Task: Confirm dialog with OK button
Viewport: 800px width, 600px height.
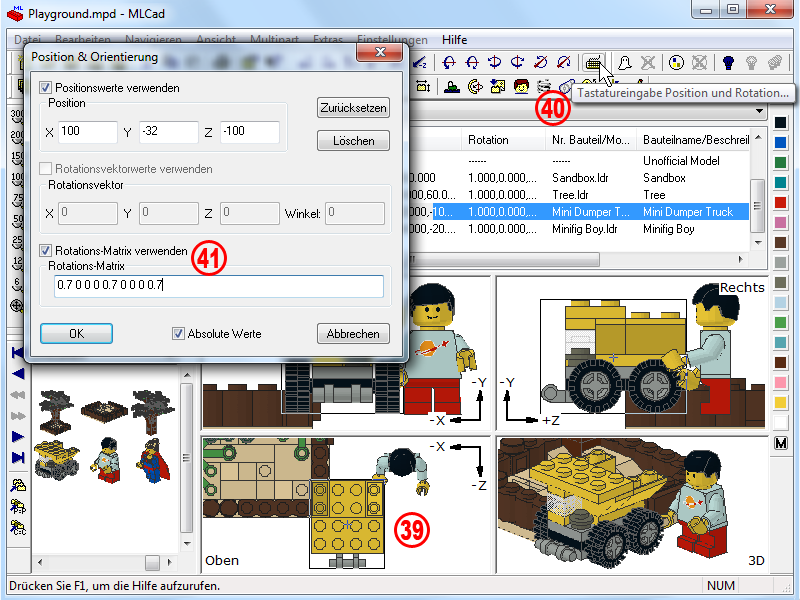Action: [77, 334]
